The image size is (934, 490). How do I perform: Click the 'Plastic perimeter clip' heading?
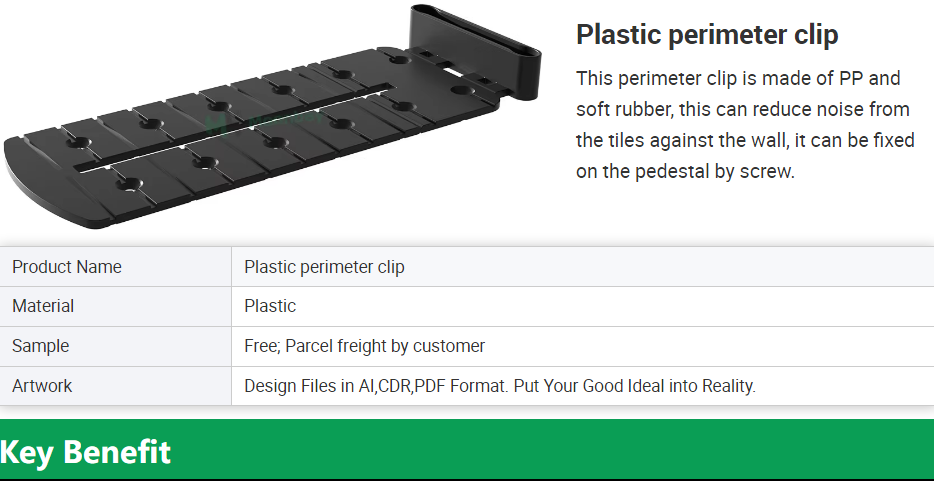[707, 35]
